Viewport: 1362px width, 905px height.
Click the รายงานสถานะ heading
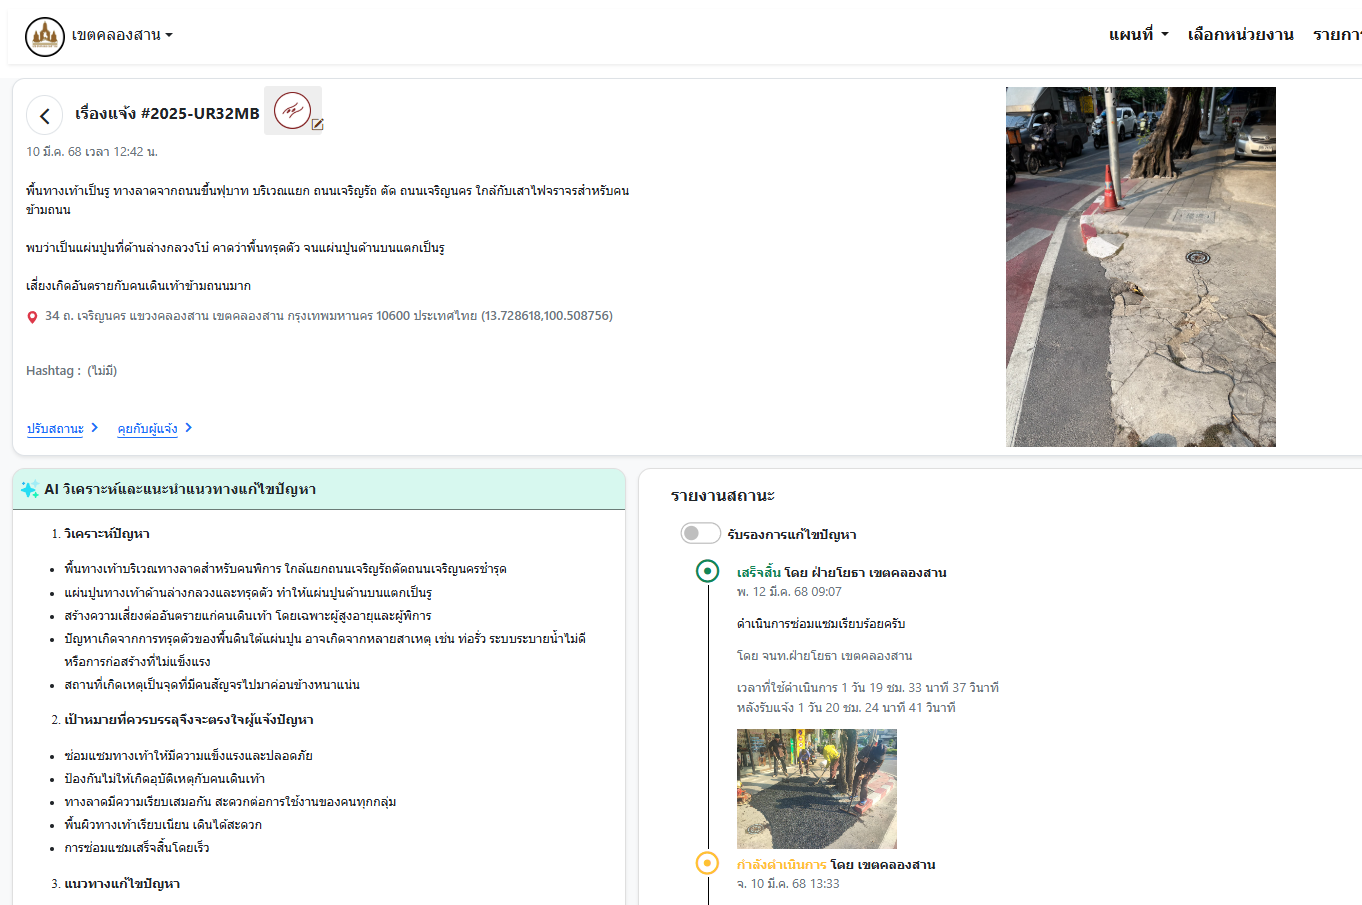pyautogui.click(x=722, y=496)
